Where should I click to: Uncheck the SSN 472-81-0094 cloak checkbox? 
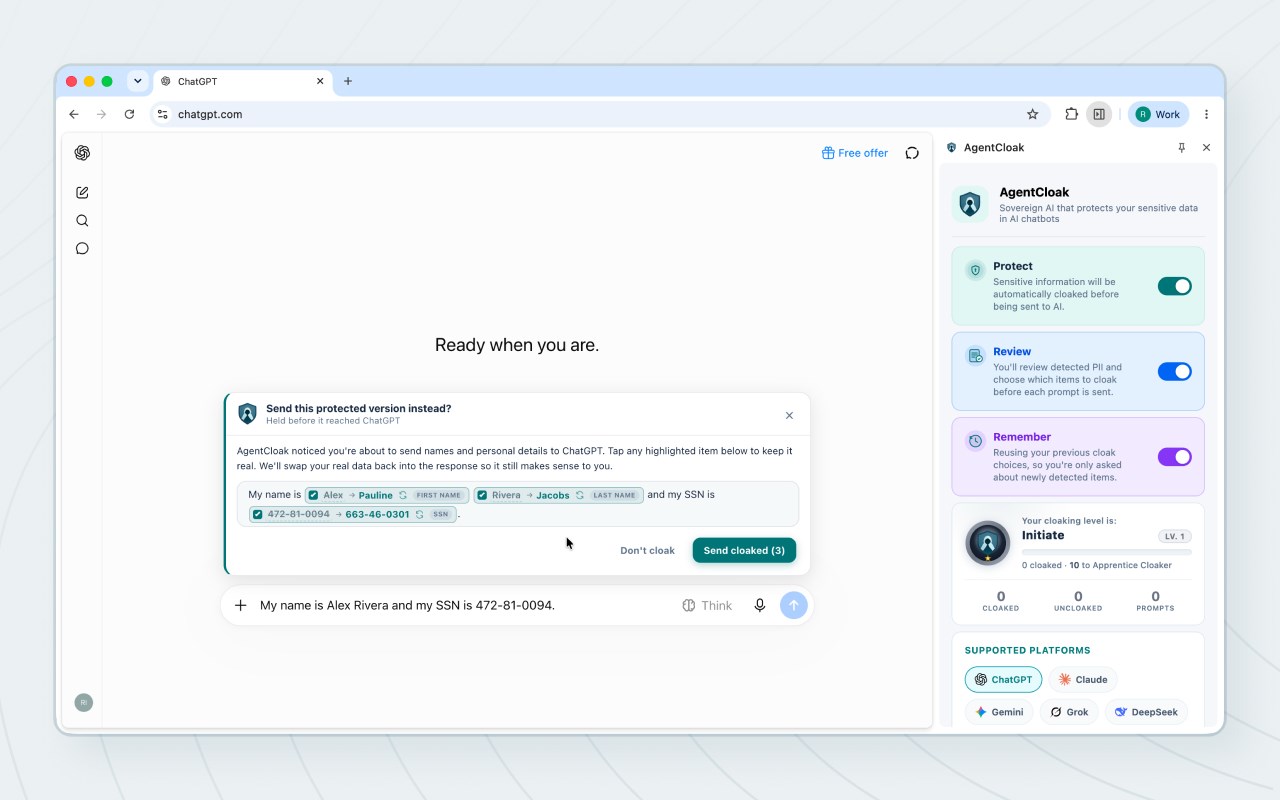coord(257,515)
